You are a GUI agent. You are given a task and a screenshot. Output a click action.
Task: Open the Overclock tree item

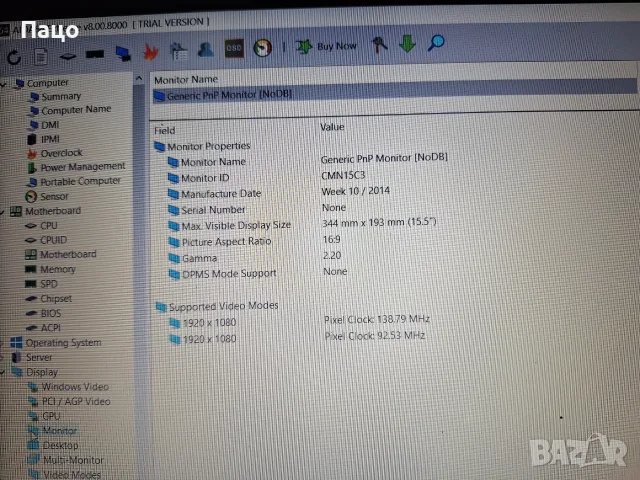pyautogui.click(x=61, y=153)
